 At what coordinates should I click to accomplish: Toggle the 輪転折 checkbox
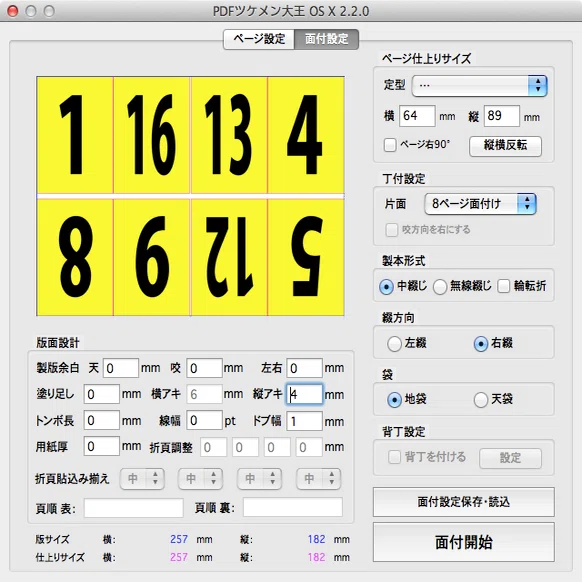tap(504, 286)
